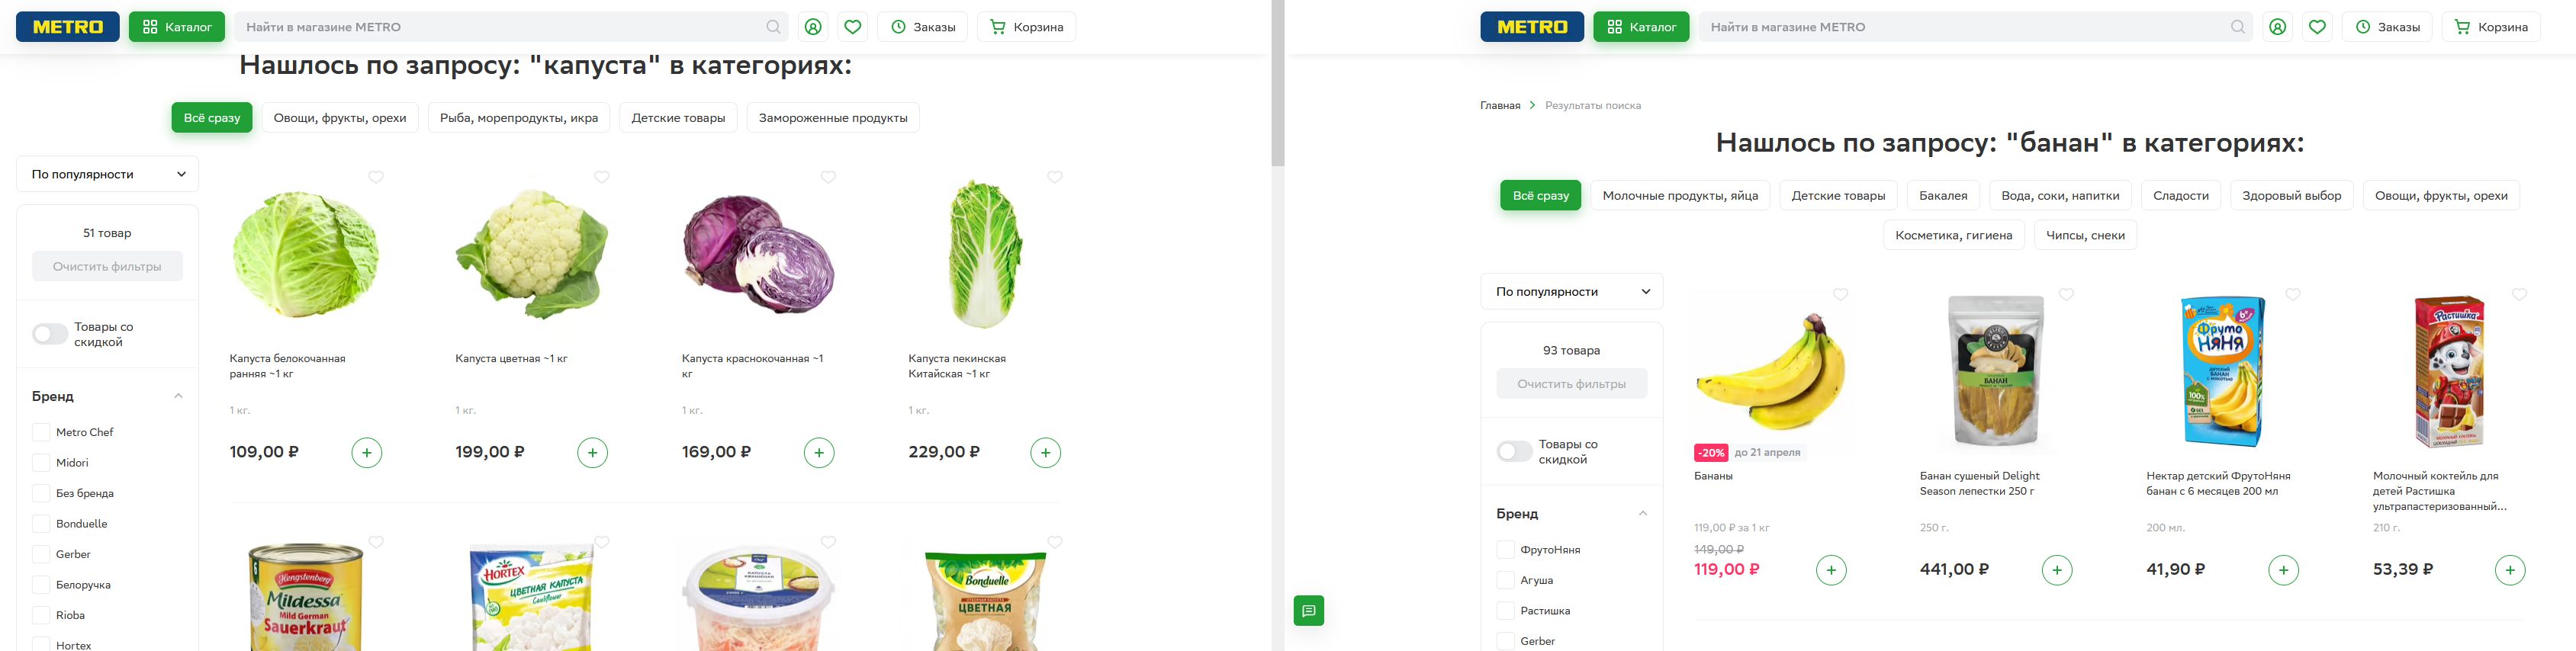Open profile icon in left window header

(813, 27)
